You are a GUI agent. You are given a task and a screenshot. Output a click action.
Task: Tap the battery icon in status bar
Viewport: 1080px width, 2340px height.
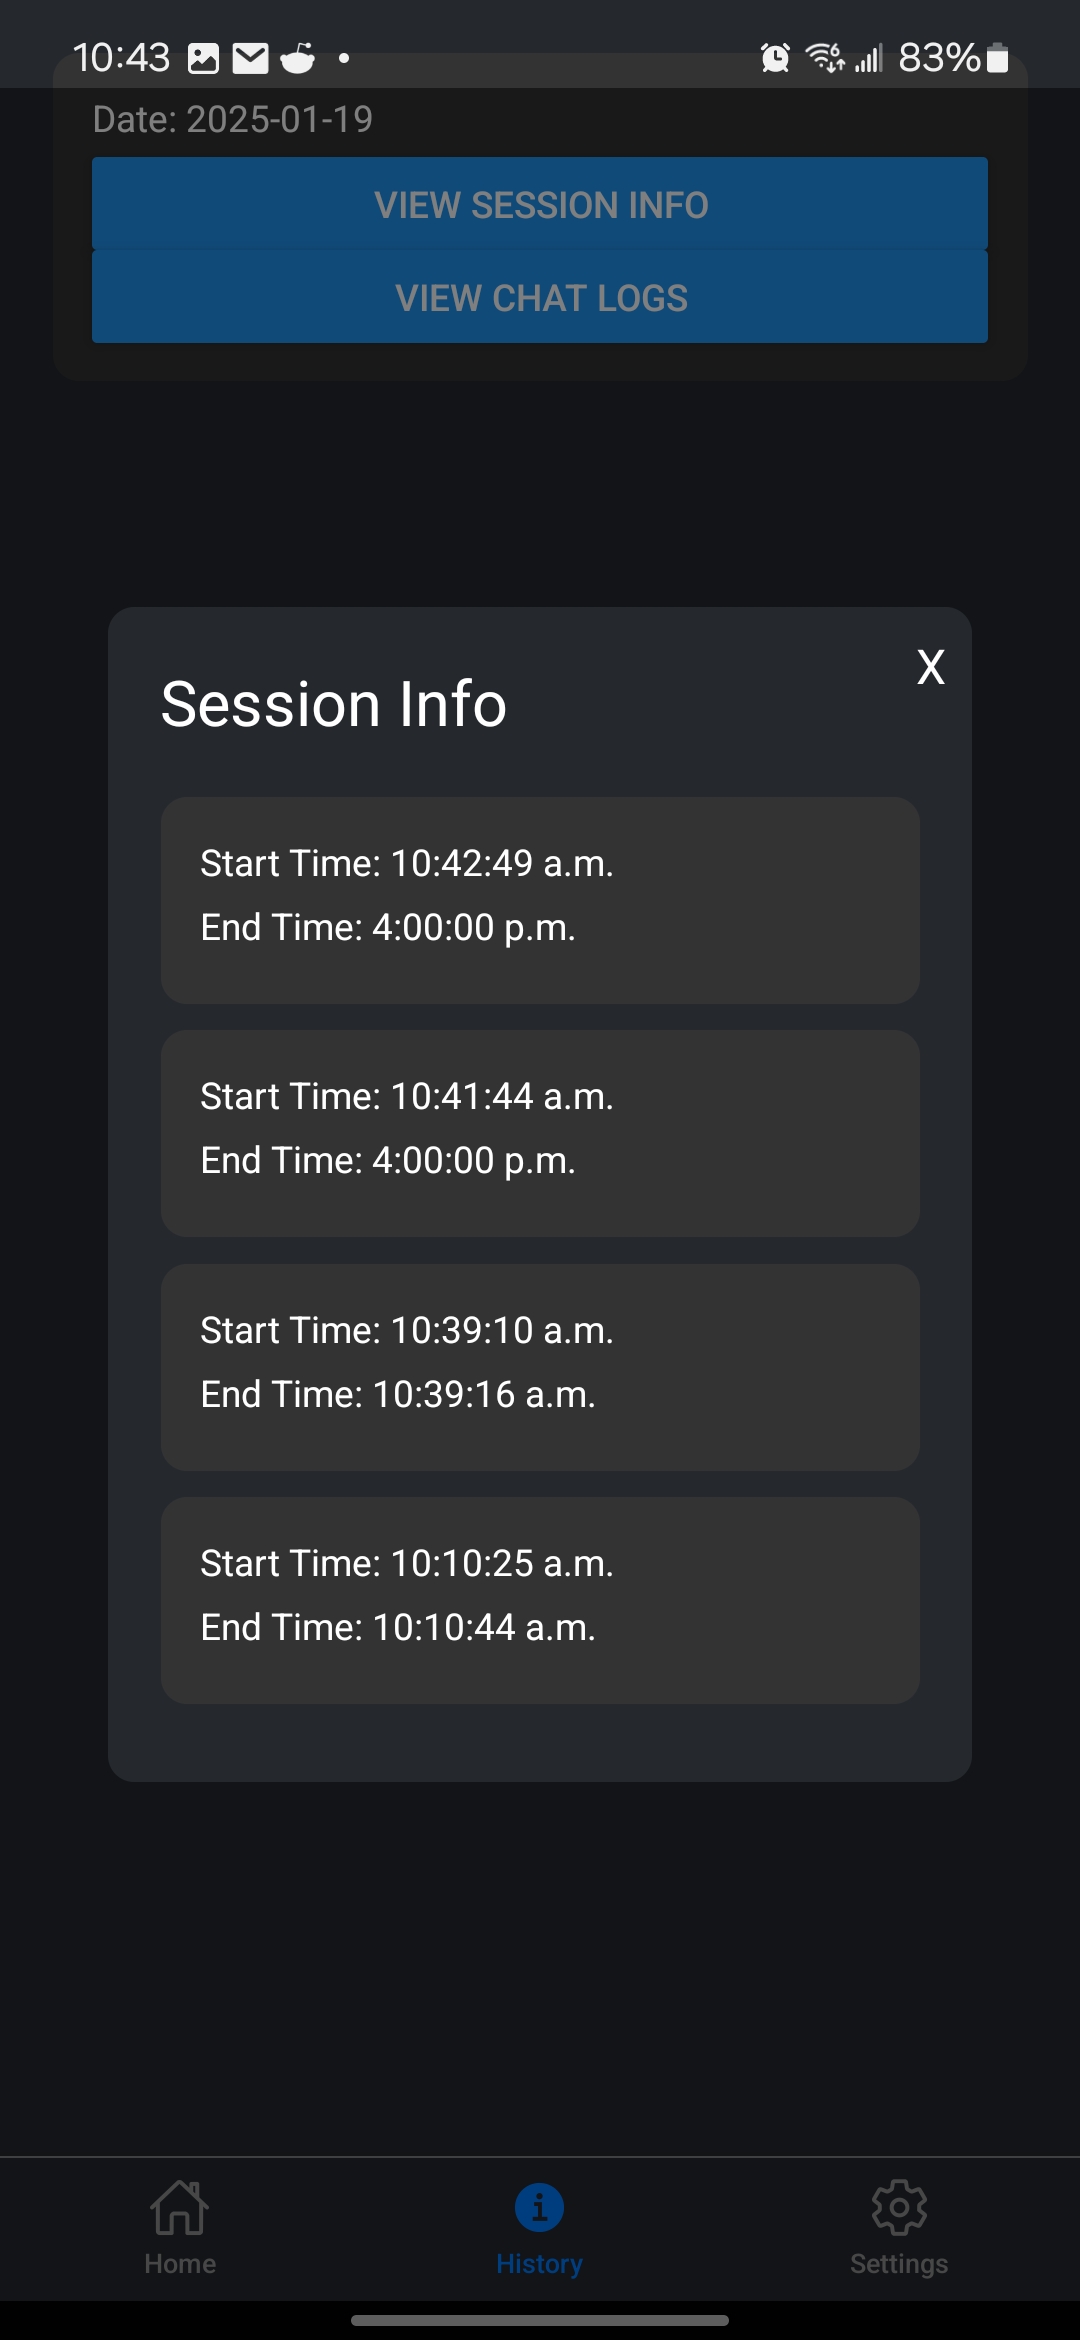997,58
